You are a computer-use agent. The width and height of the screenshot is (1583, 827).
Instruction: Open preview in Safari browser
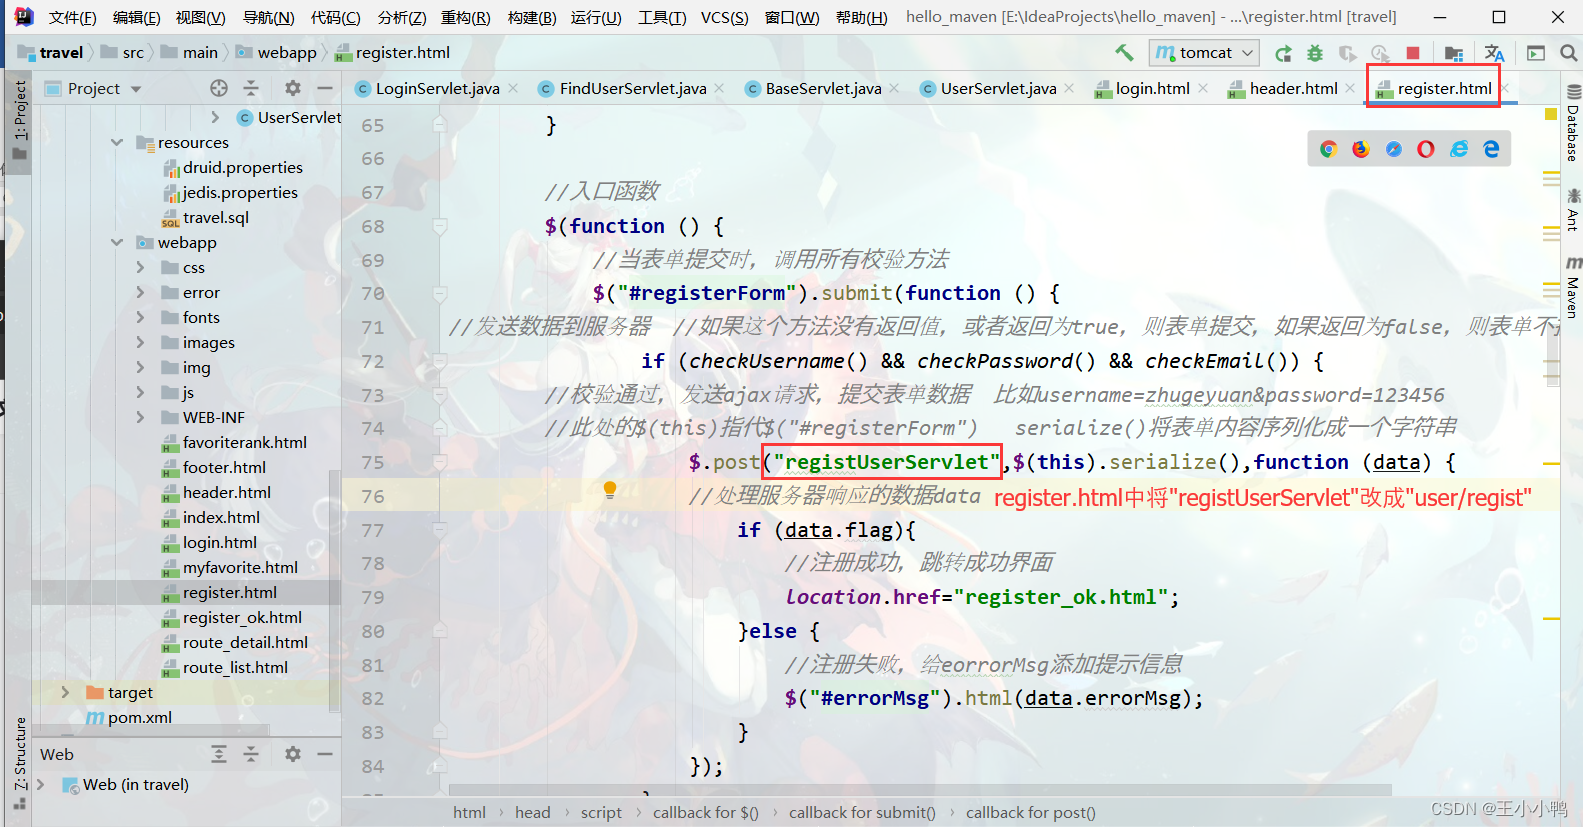[x=1394, y=149]
